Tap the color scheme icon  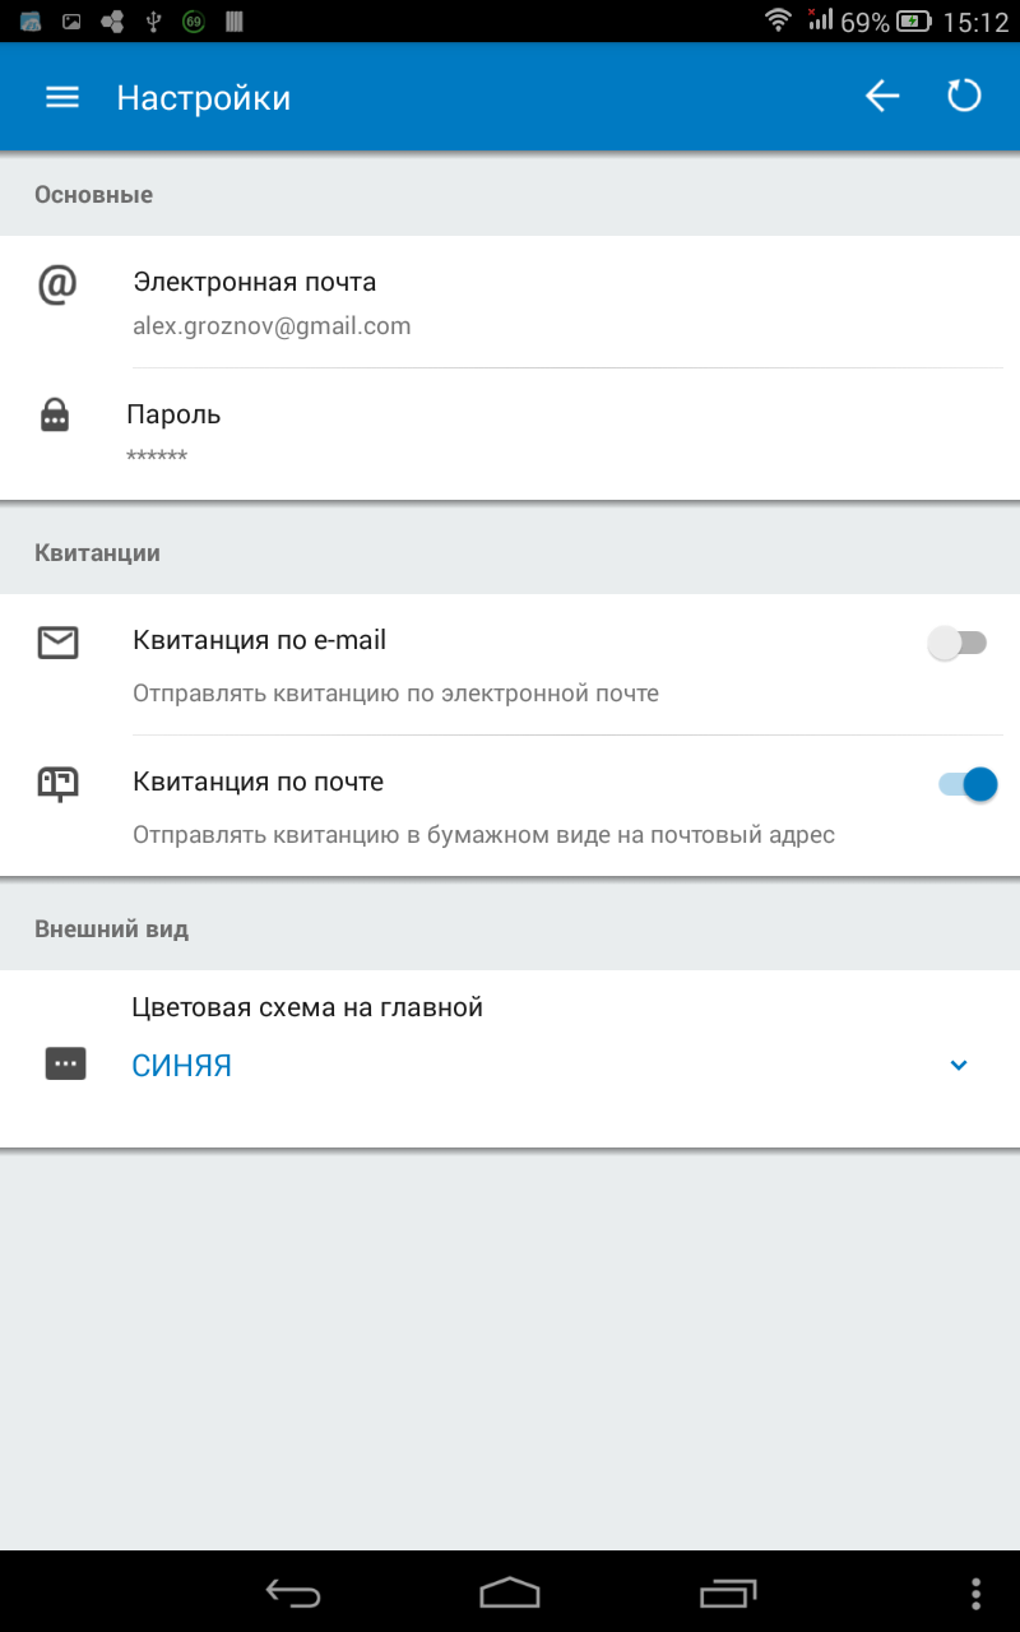coord(66,1064)
